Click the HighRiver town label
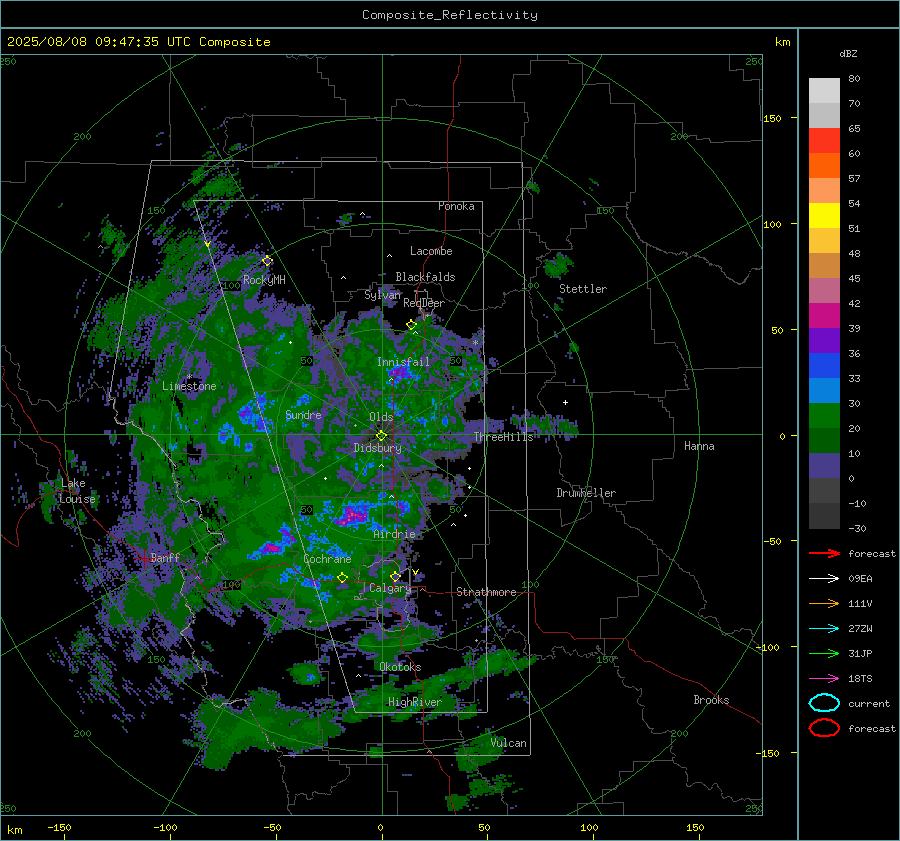This screenshot has width=900, height=841. [415, 702]
